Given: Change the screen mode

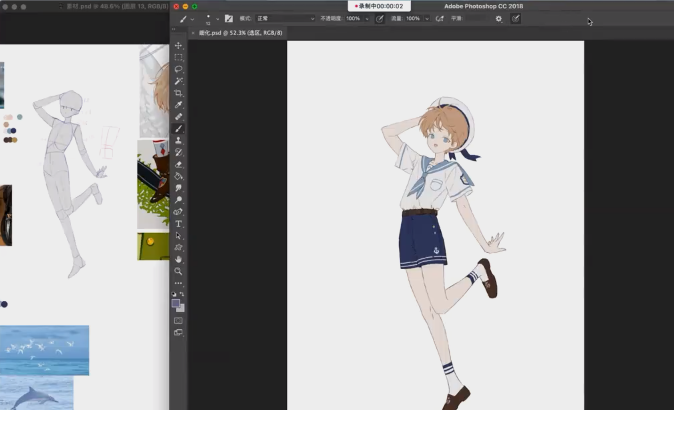Looking at the screenshot, I should tap(178, 333).
